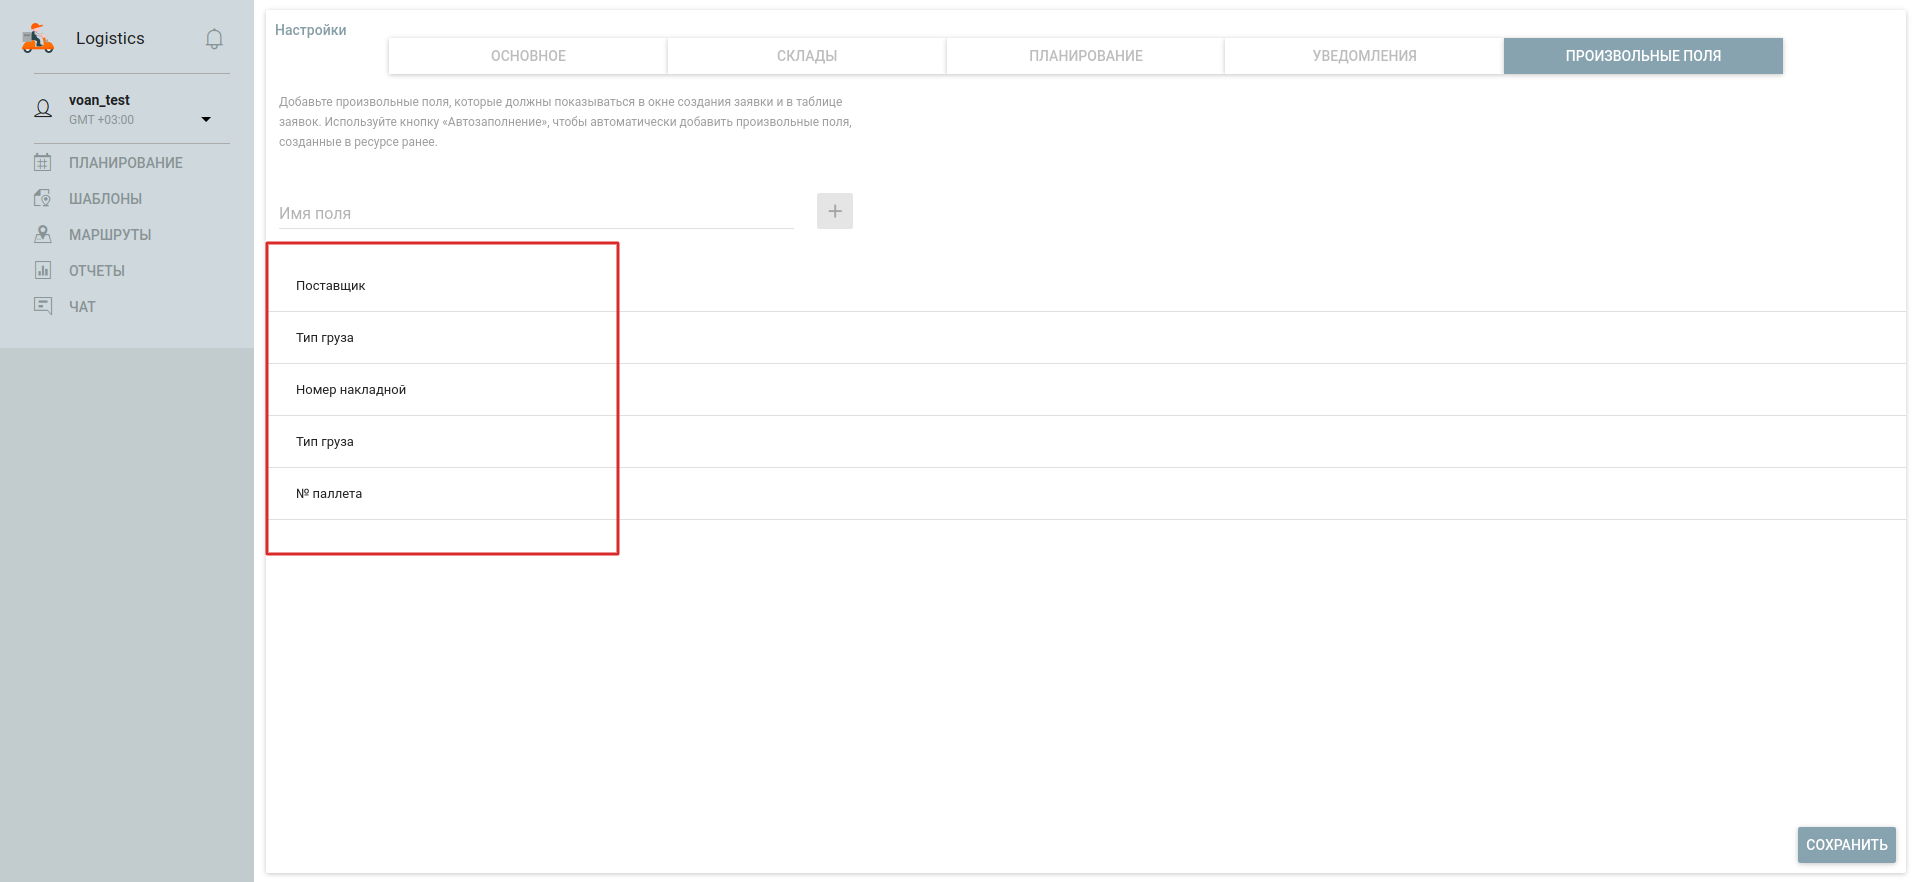Select the Произвольные поля tab
This screenshot has height=882, width=1917.
[1643, 56]
